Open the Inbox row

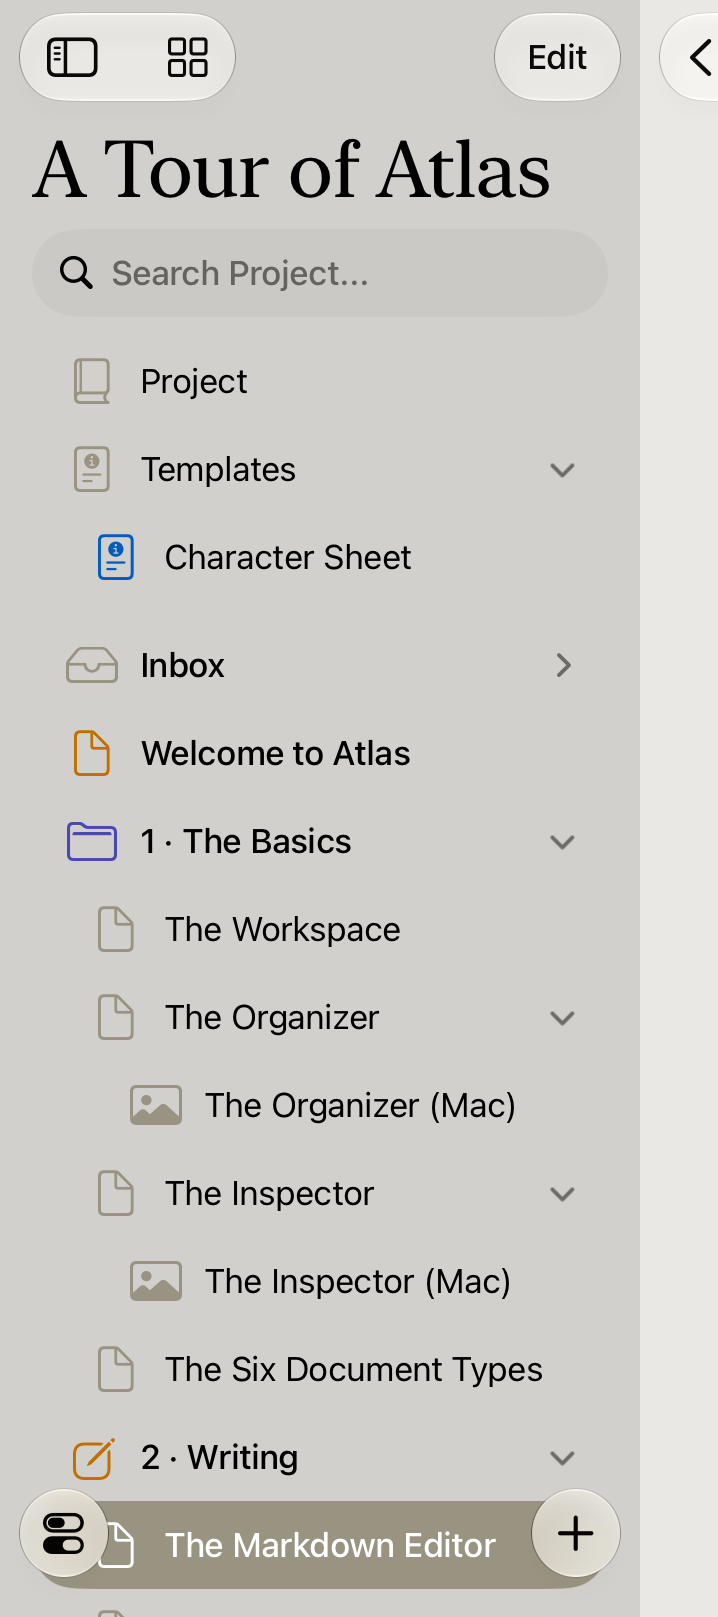coord(320,665)
